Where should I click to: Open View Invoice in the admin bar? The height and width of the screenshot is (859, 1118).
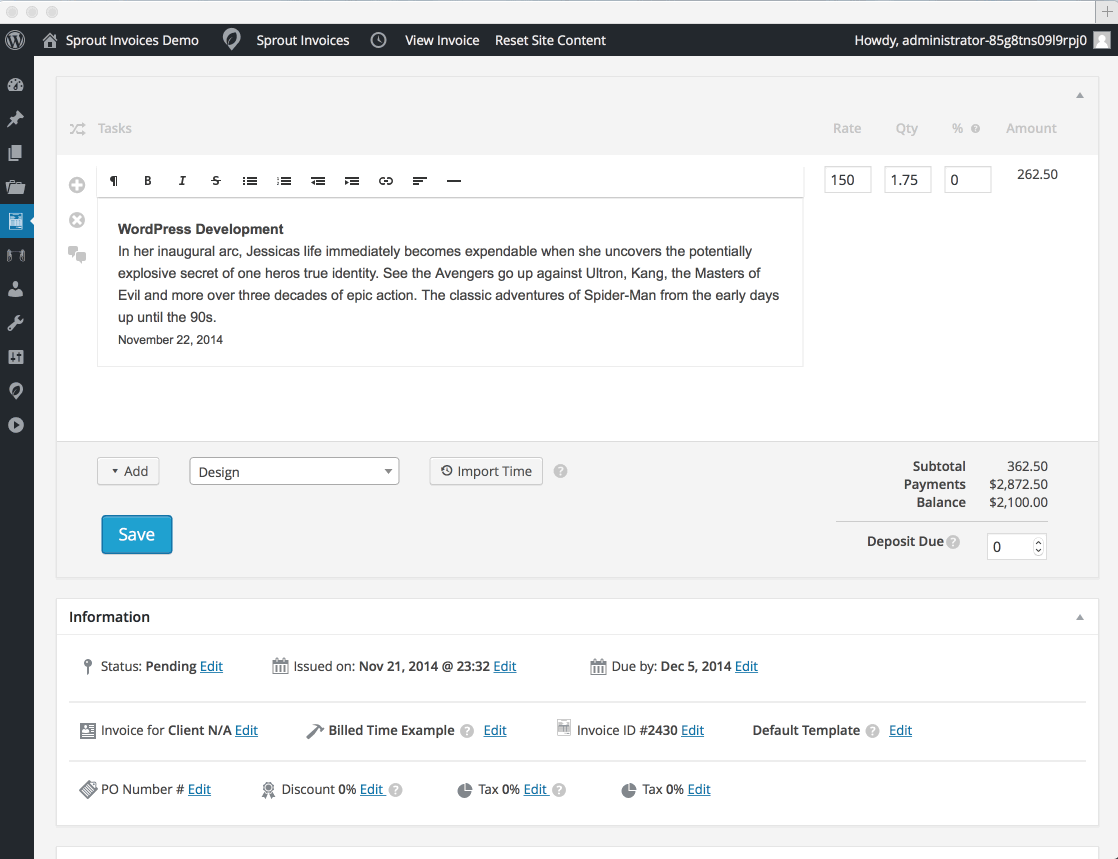pos(442,40)
